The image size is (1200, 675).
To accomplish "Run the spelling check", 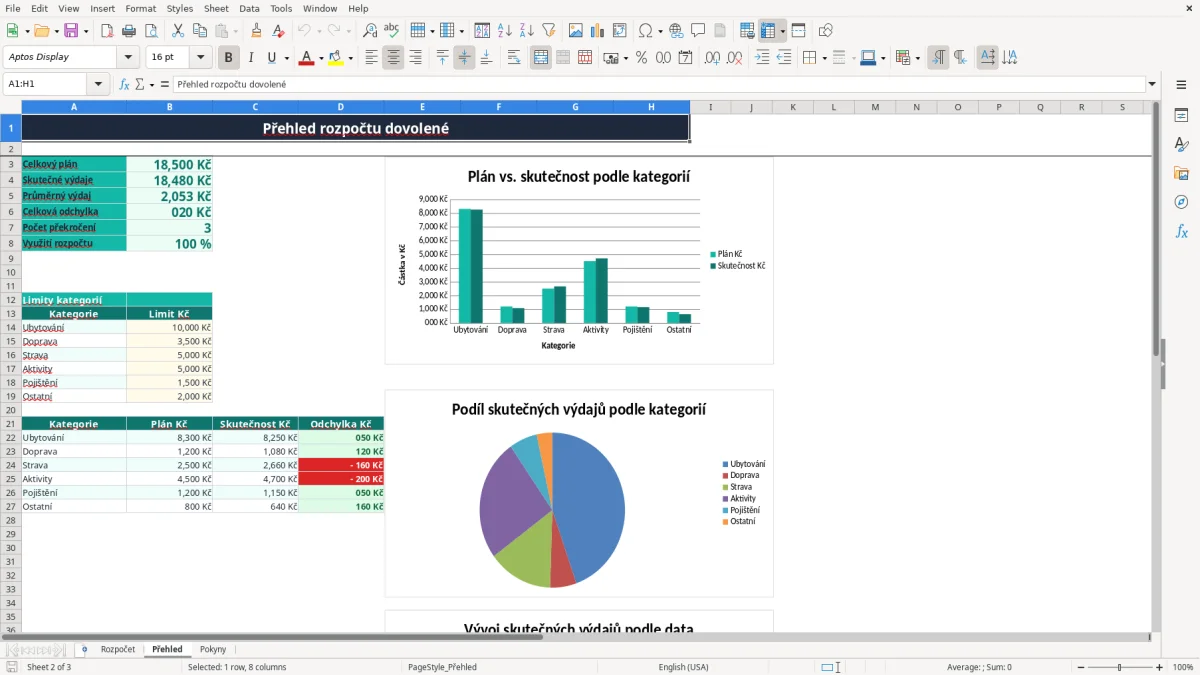I will pyautogui.click(x=392, y=31).
